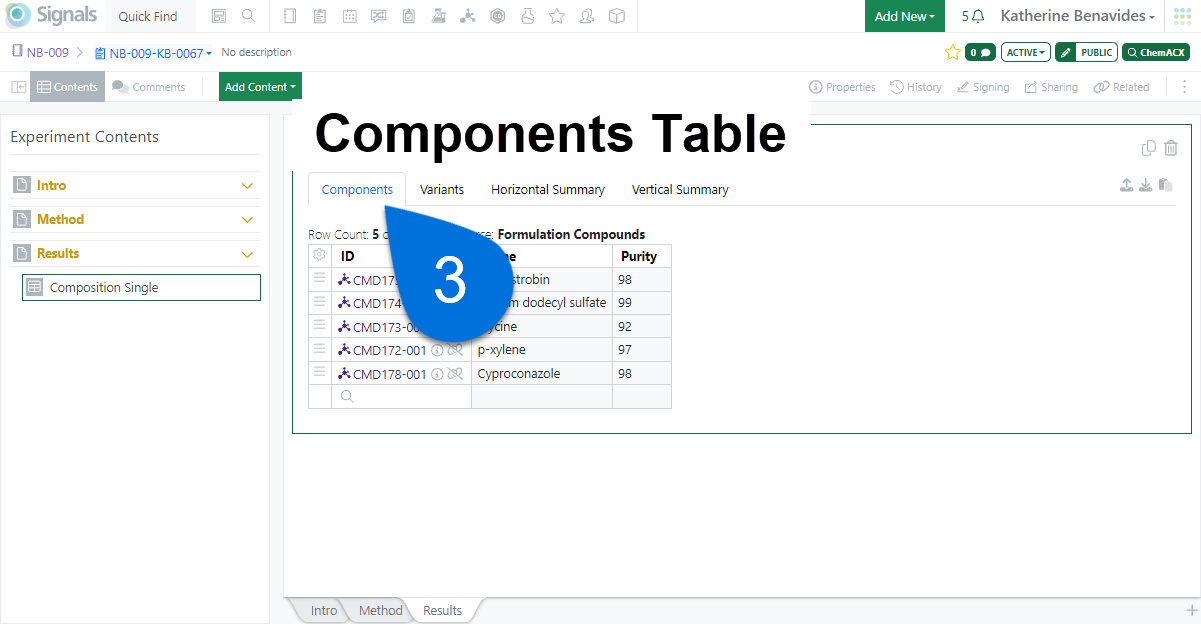Click the upload icon in the Components table
Viewport: 1201px width, 624px height.
coord(1127,185)
